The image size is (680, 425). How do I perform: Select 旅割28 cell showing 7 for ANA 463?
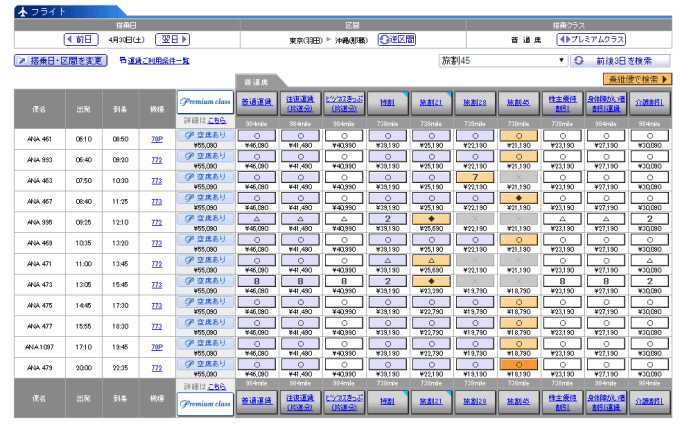pyautogui.click(x=475, y=177)
